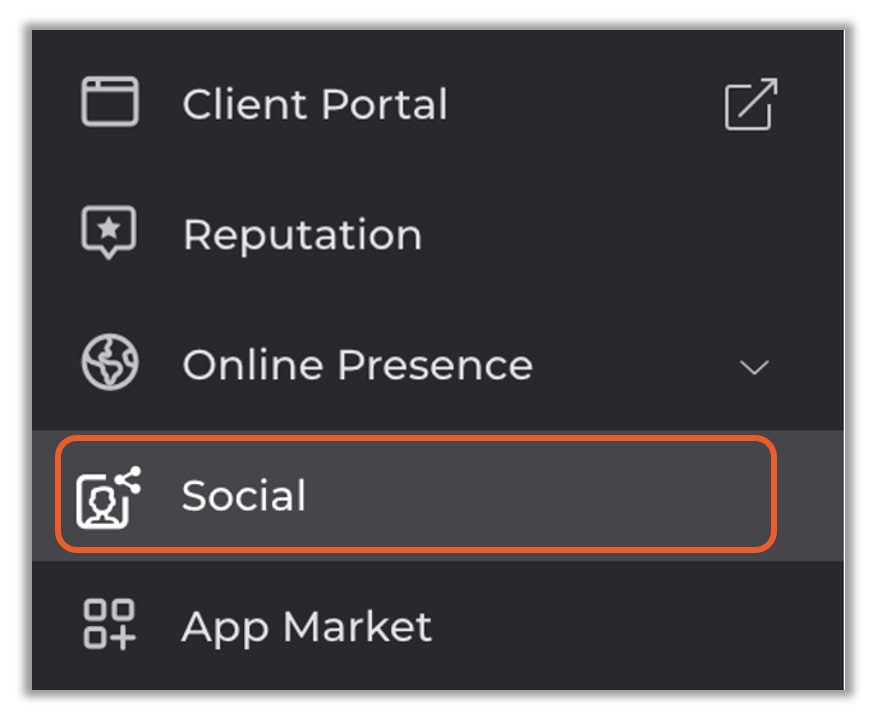
Task: Go to App Market text label
Action: click(x=307, y=627)
